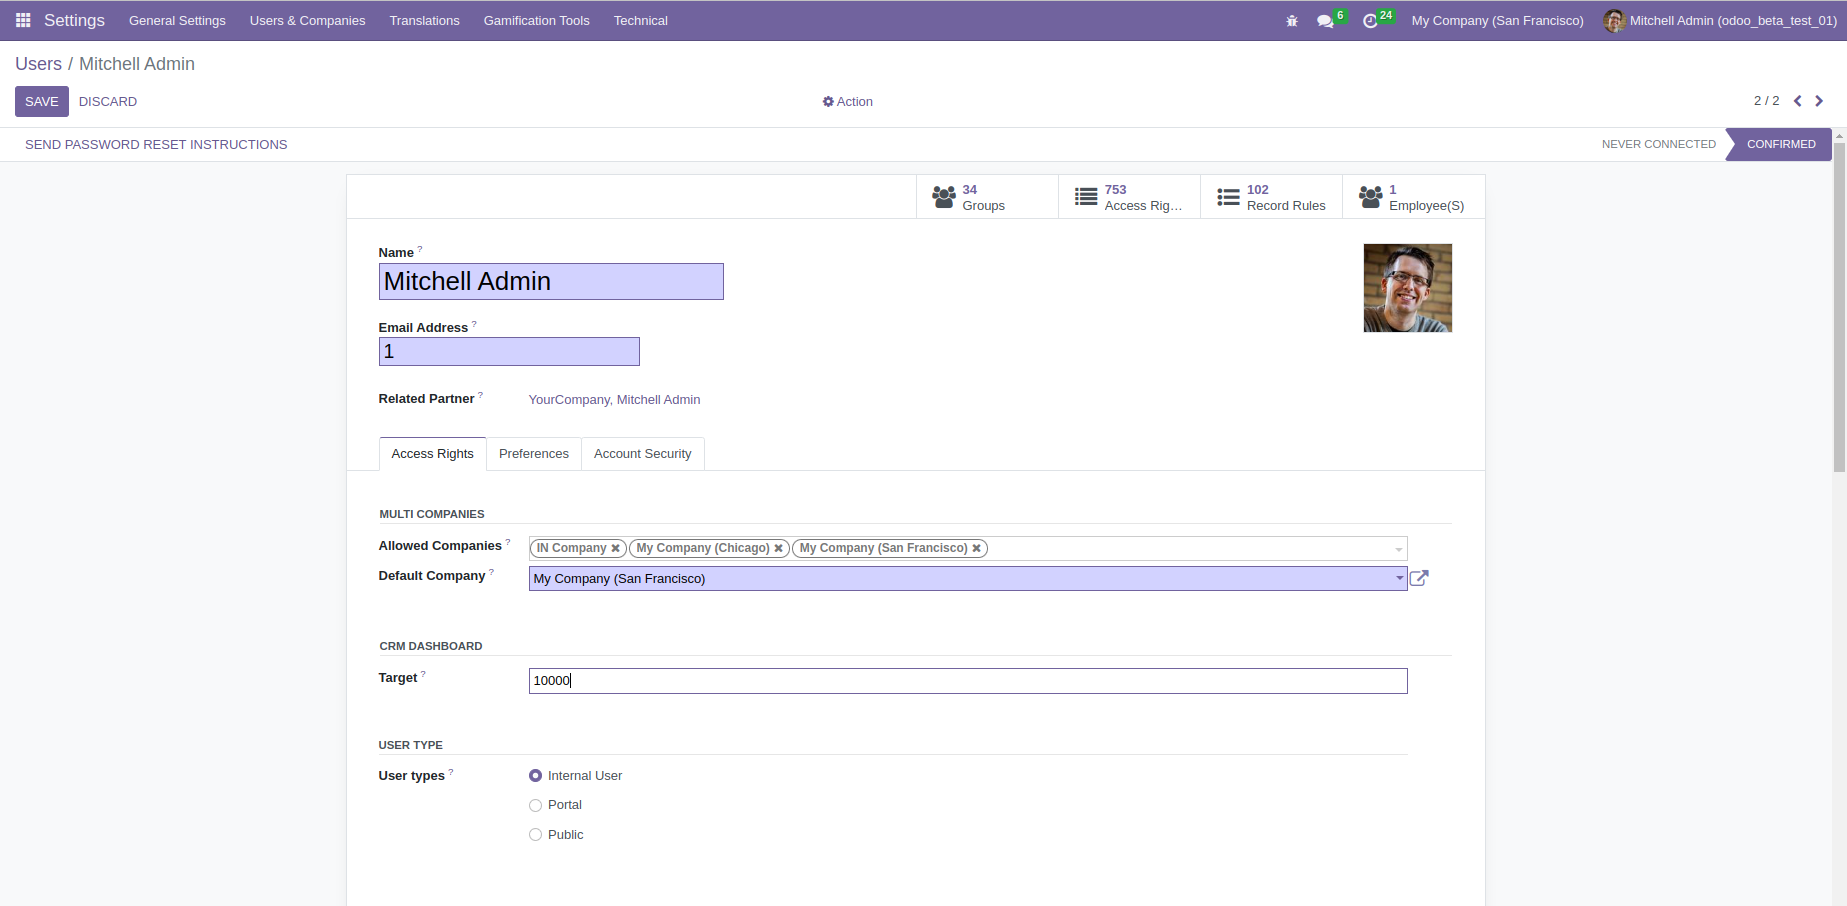Screen dimensions: 1847x906
Task: Open the activities clock icon
Action: (1370, 21)
